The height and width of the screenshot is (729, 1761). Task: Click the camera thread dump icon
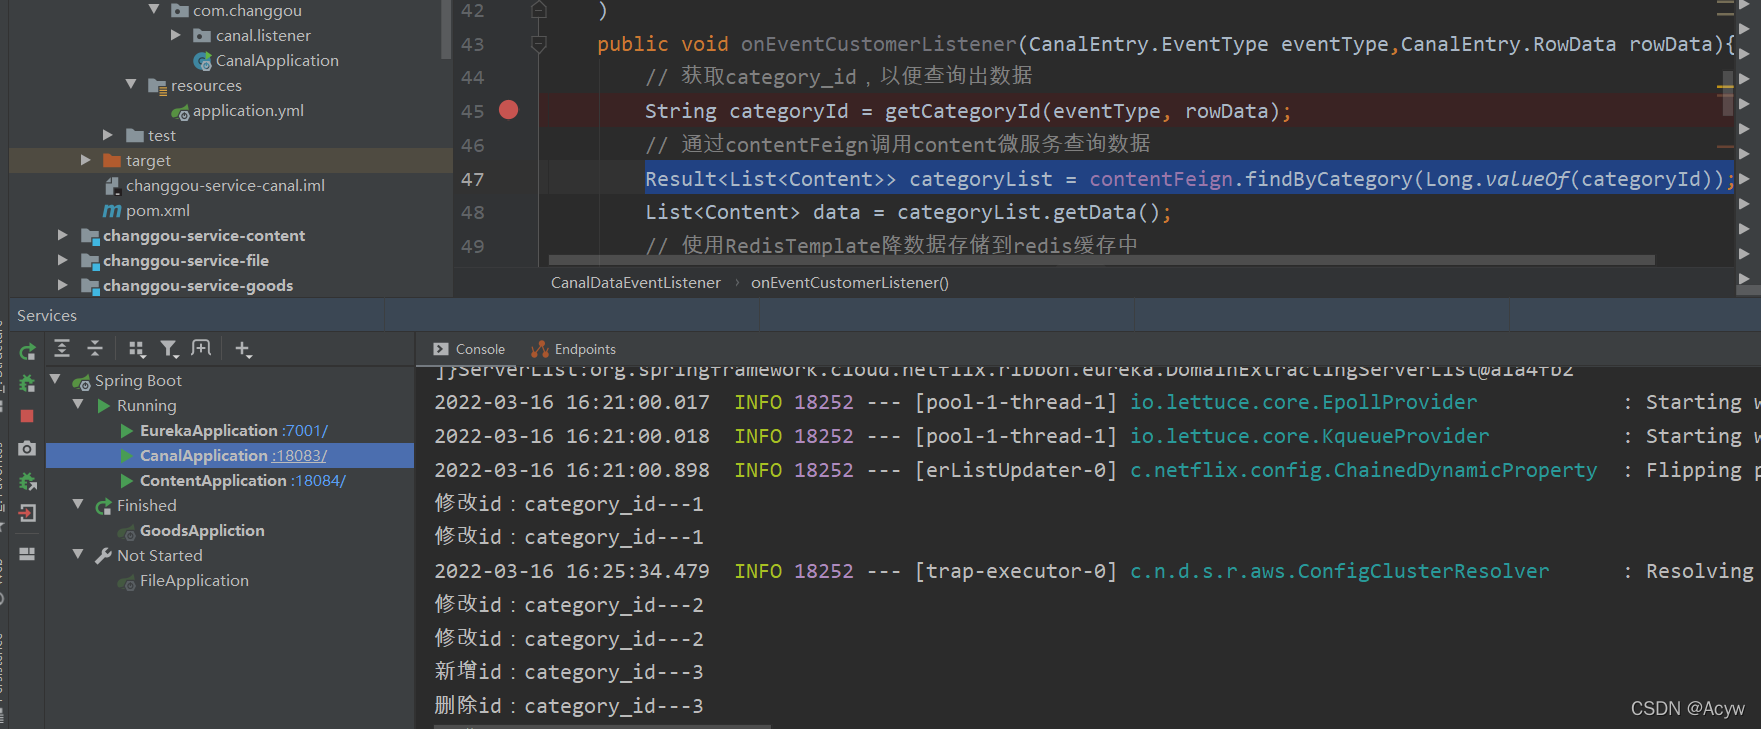(x=27, y=448)
